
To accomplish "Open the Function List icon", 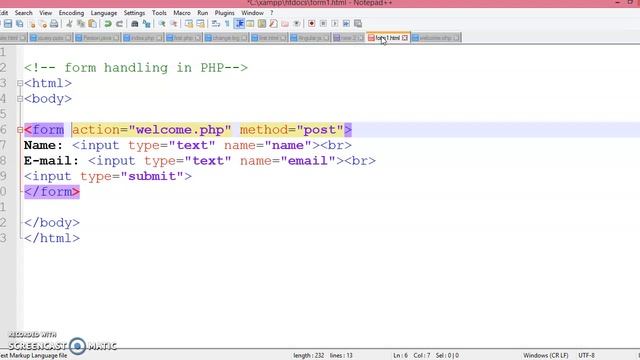I will 273,24.
